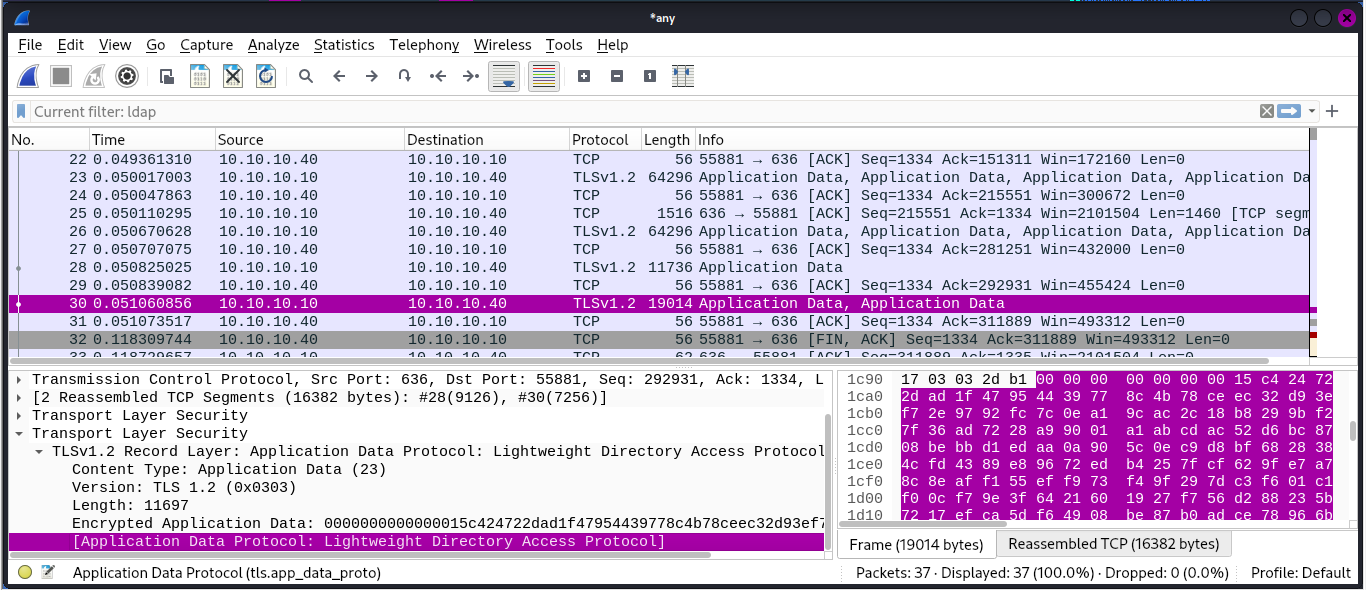Apply the filter with the blue arrow
The width and height of the screenshot is (1366, 590).
coord(1288,111)
